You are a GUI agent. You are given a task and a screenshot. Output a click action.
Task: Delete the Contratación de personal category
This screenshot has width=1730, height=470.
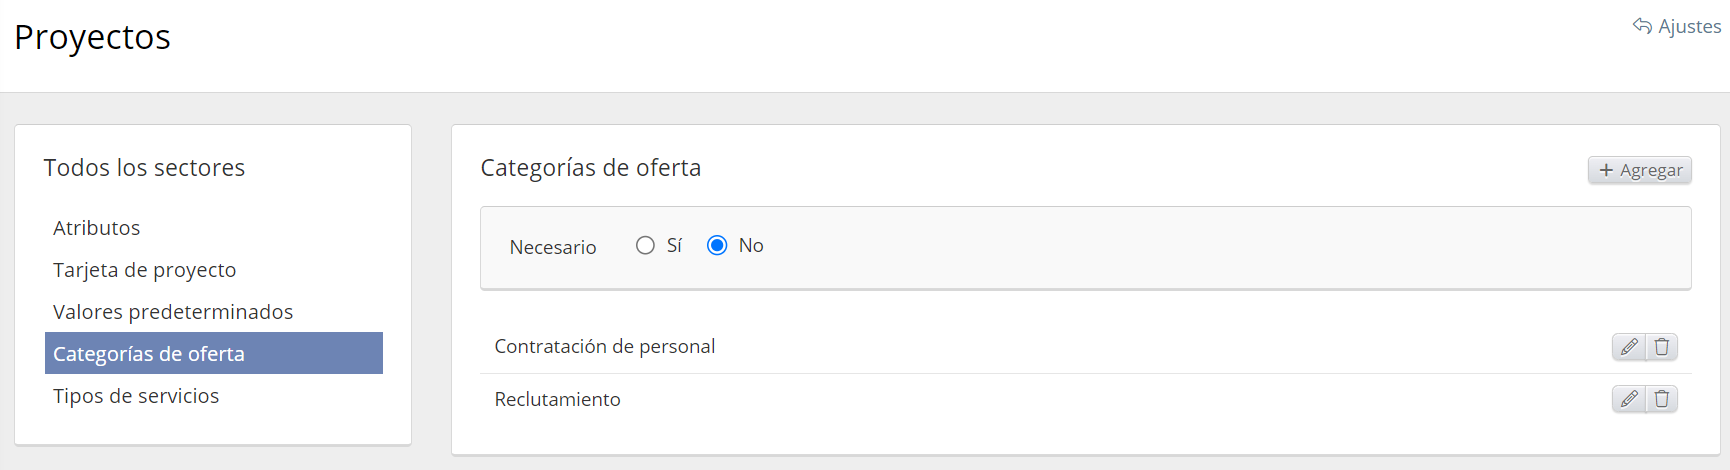point(1662,347)
